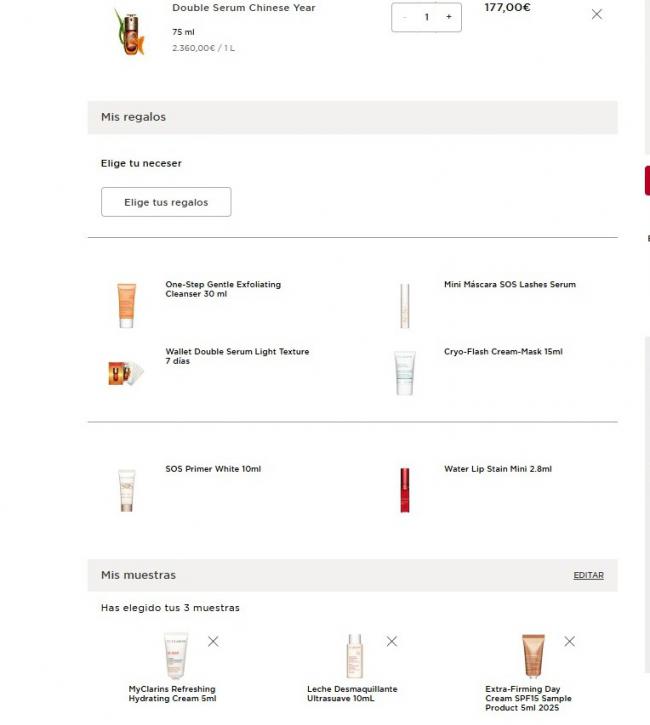The image size is (650, 725).
Task: Select One-Step Gentle Exfoliating Cleanser image
Action: tap(126, 305)
